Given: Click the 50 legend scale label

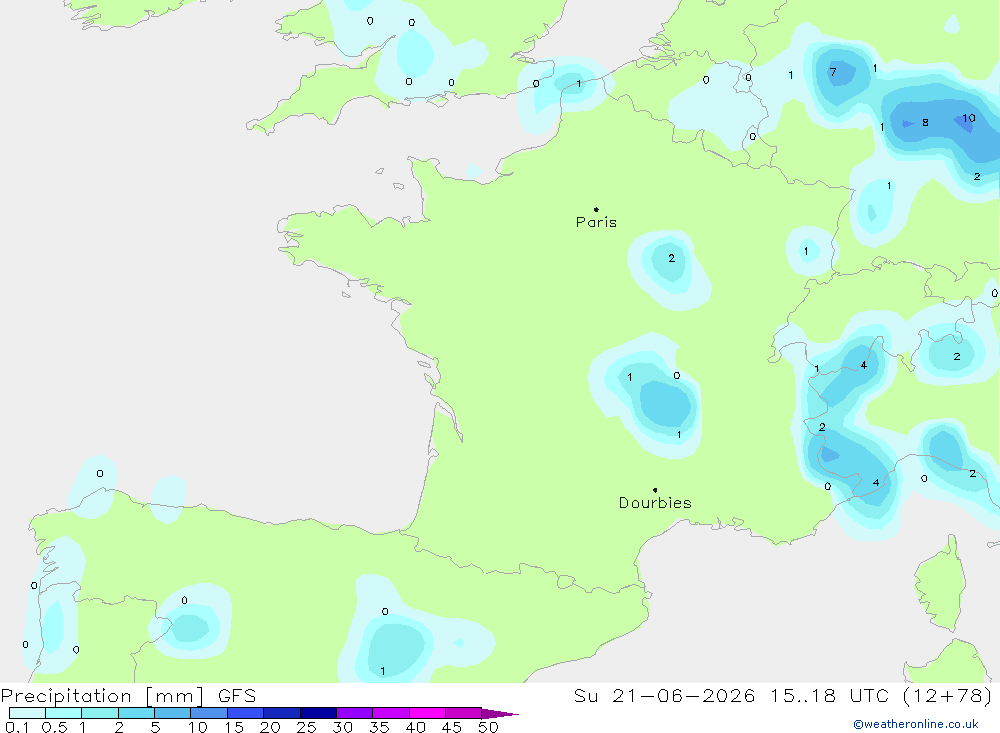Looking at the screenshot, I should (488, 727).
